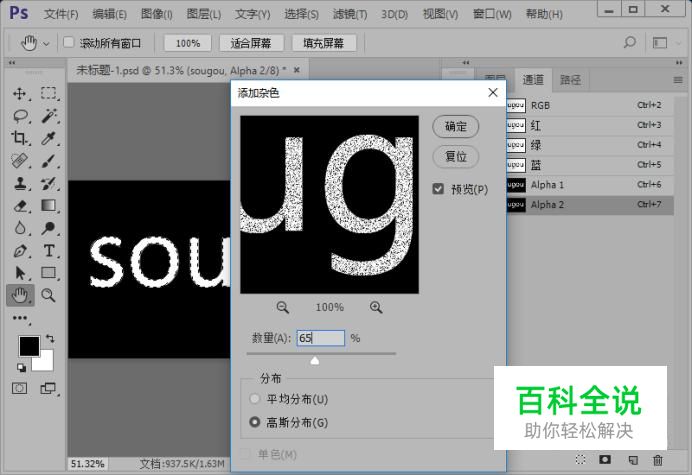Open the 文件(F) menu
Screen dimensions: 692x475
pyautogui.click(x=61, y=14)
